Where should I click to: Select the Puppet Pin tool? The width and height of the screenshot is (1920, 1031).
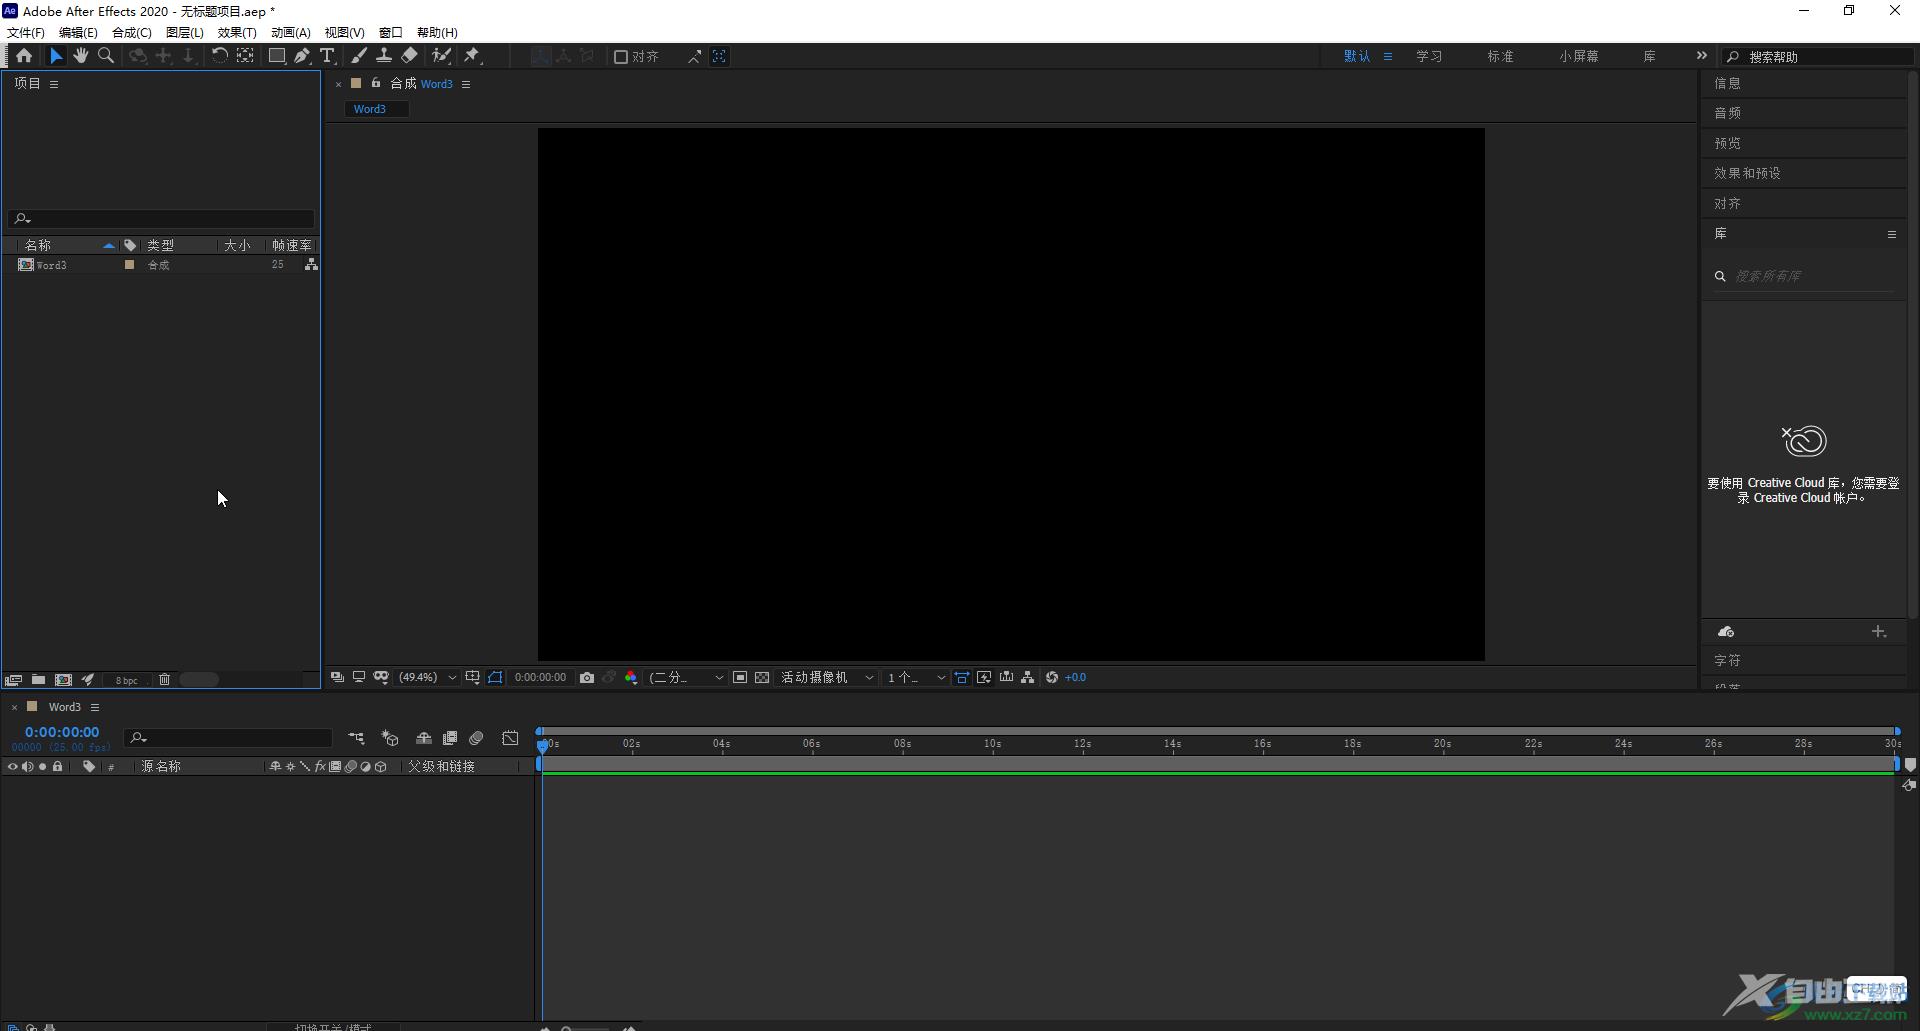[x=473, y=56]
